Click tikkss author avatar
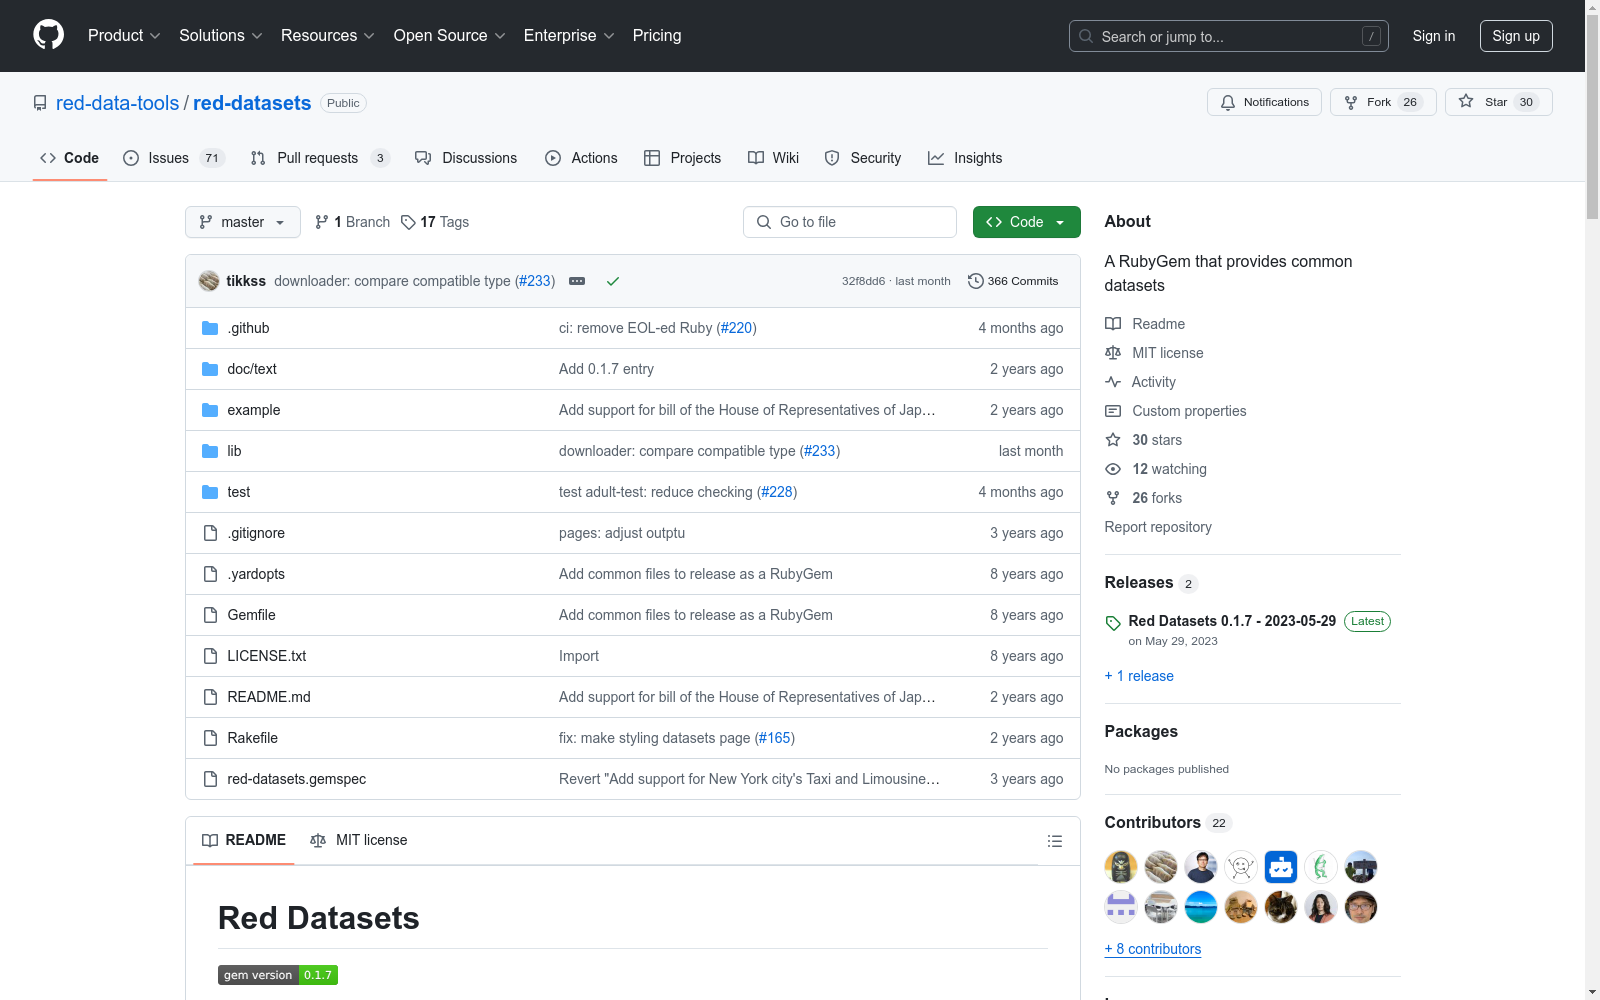 tap(209, 281)
